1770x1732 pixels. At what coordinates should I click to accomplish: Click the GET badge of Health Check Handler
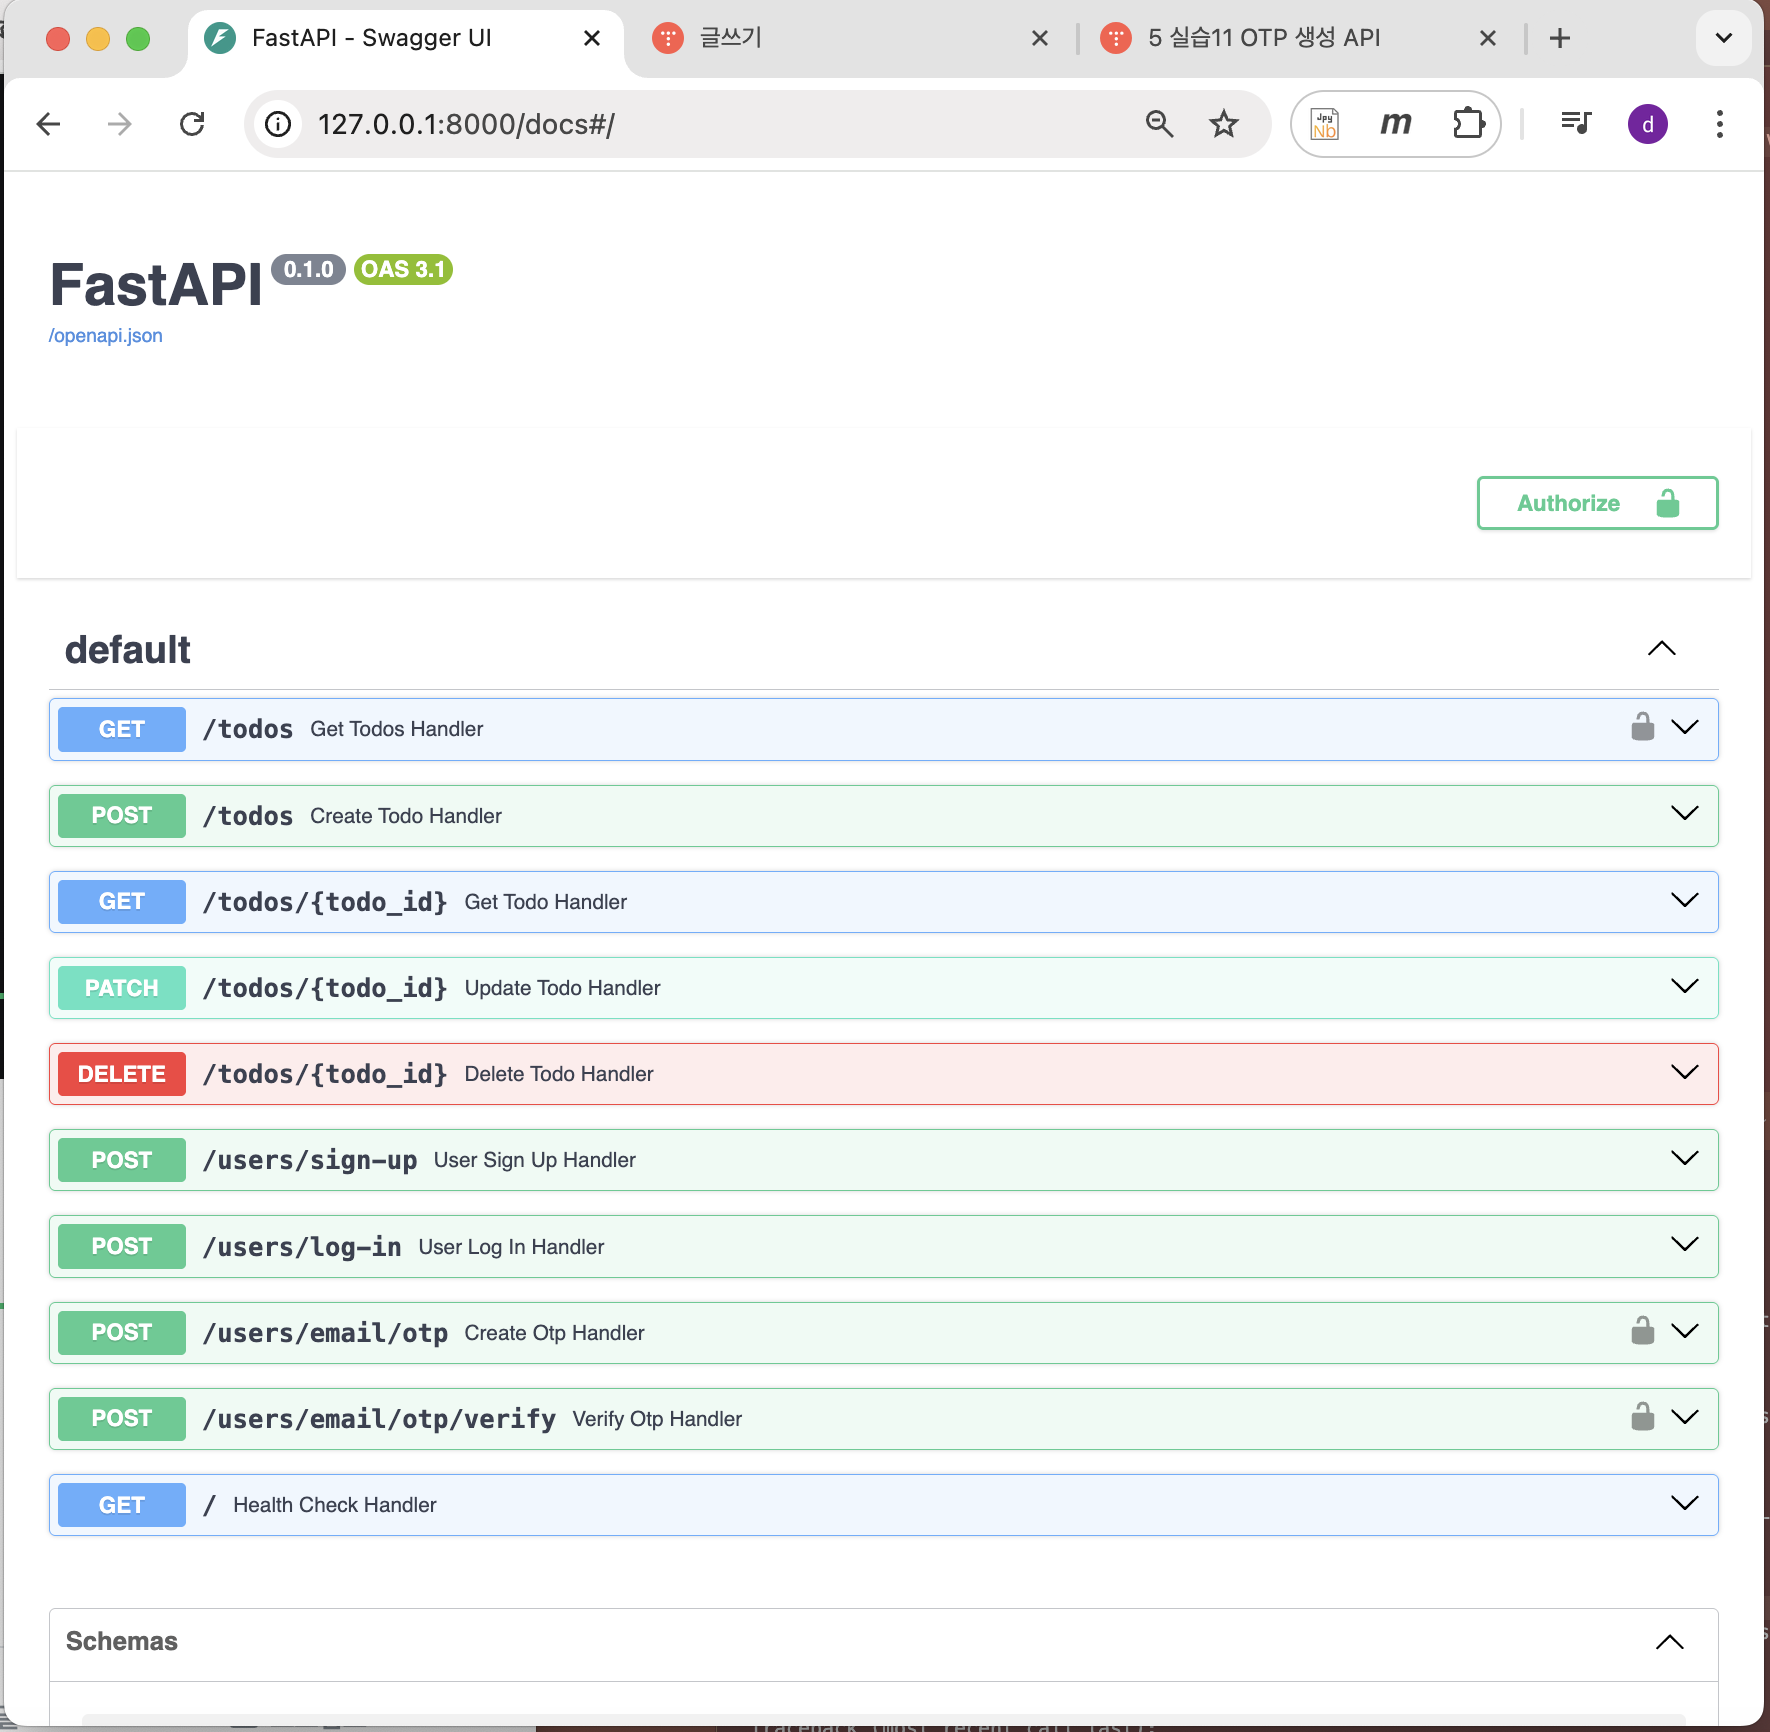(x=122, y=1505)
